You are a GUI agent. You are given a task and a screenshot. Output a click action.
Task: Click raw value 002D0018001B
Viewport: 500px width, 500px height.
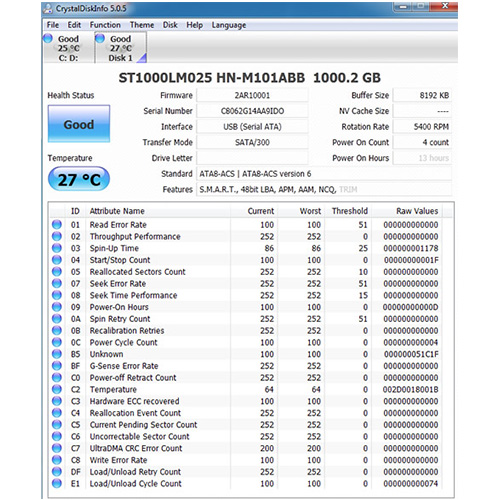pos(410,389)
